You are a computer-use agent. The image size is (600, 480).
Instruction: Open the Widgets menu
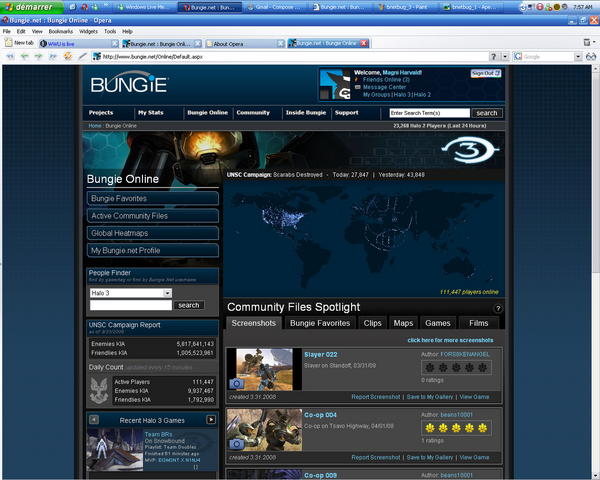(x=88, y=31)
